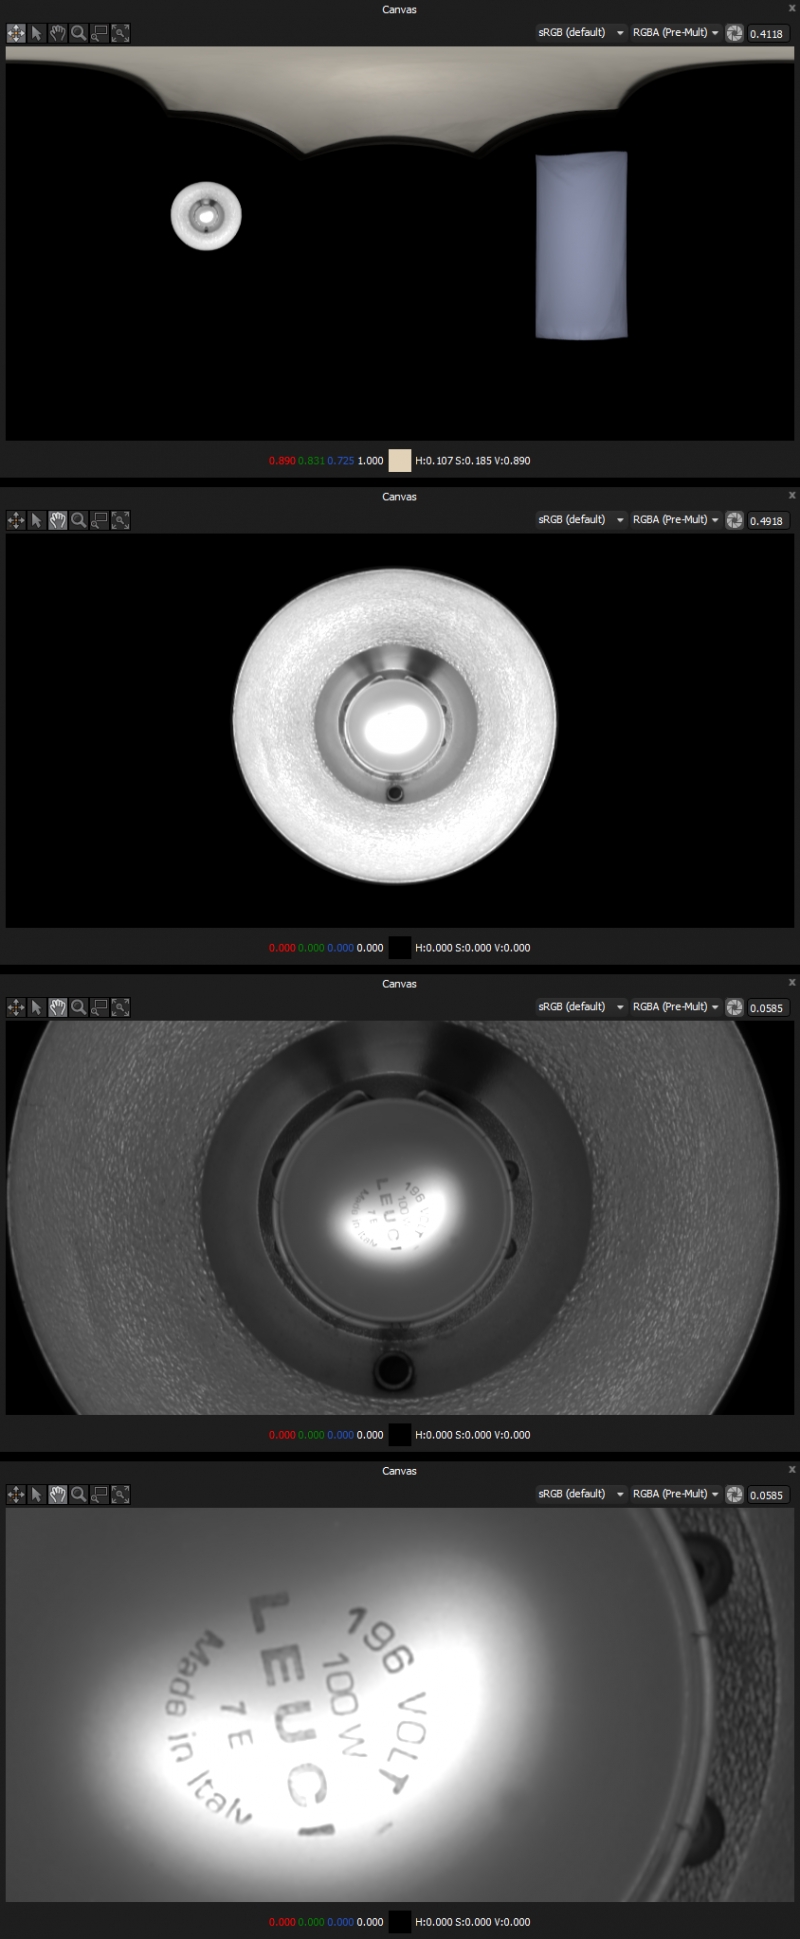Open the RGBA (Pre-Mult) dropdown in bottom Canvas panel
Screen dimensions: 800x1939
pos(675,1493)
